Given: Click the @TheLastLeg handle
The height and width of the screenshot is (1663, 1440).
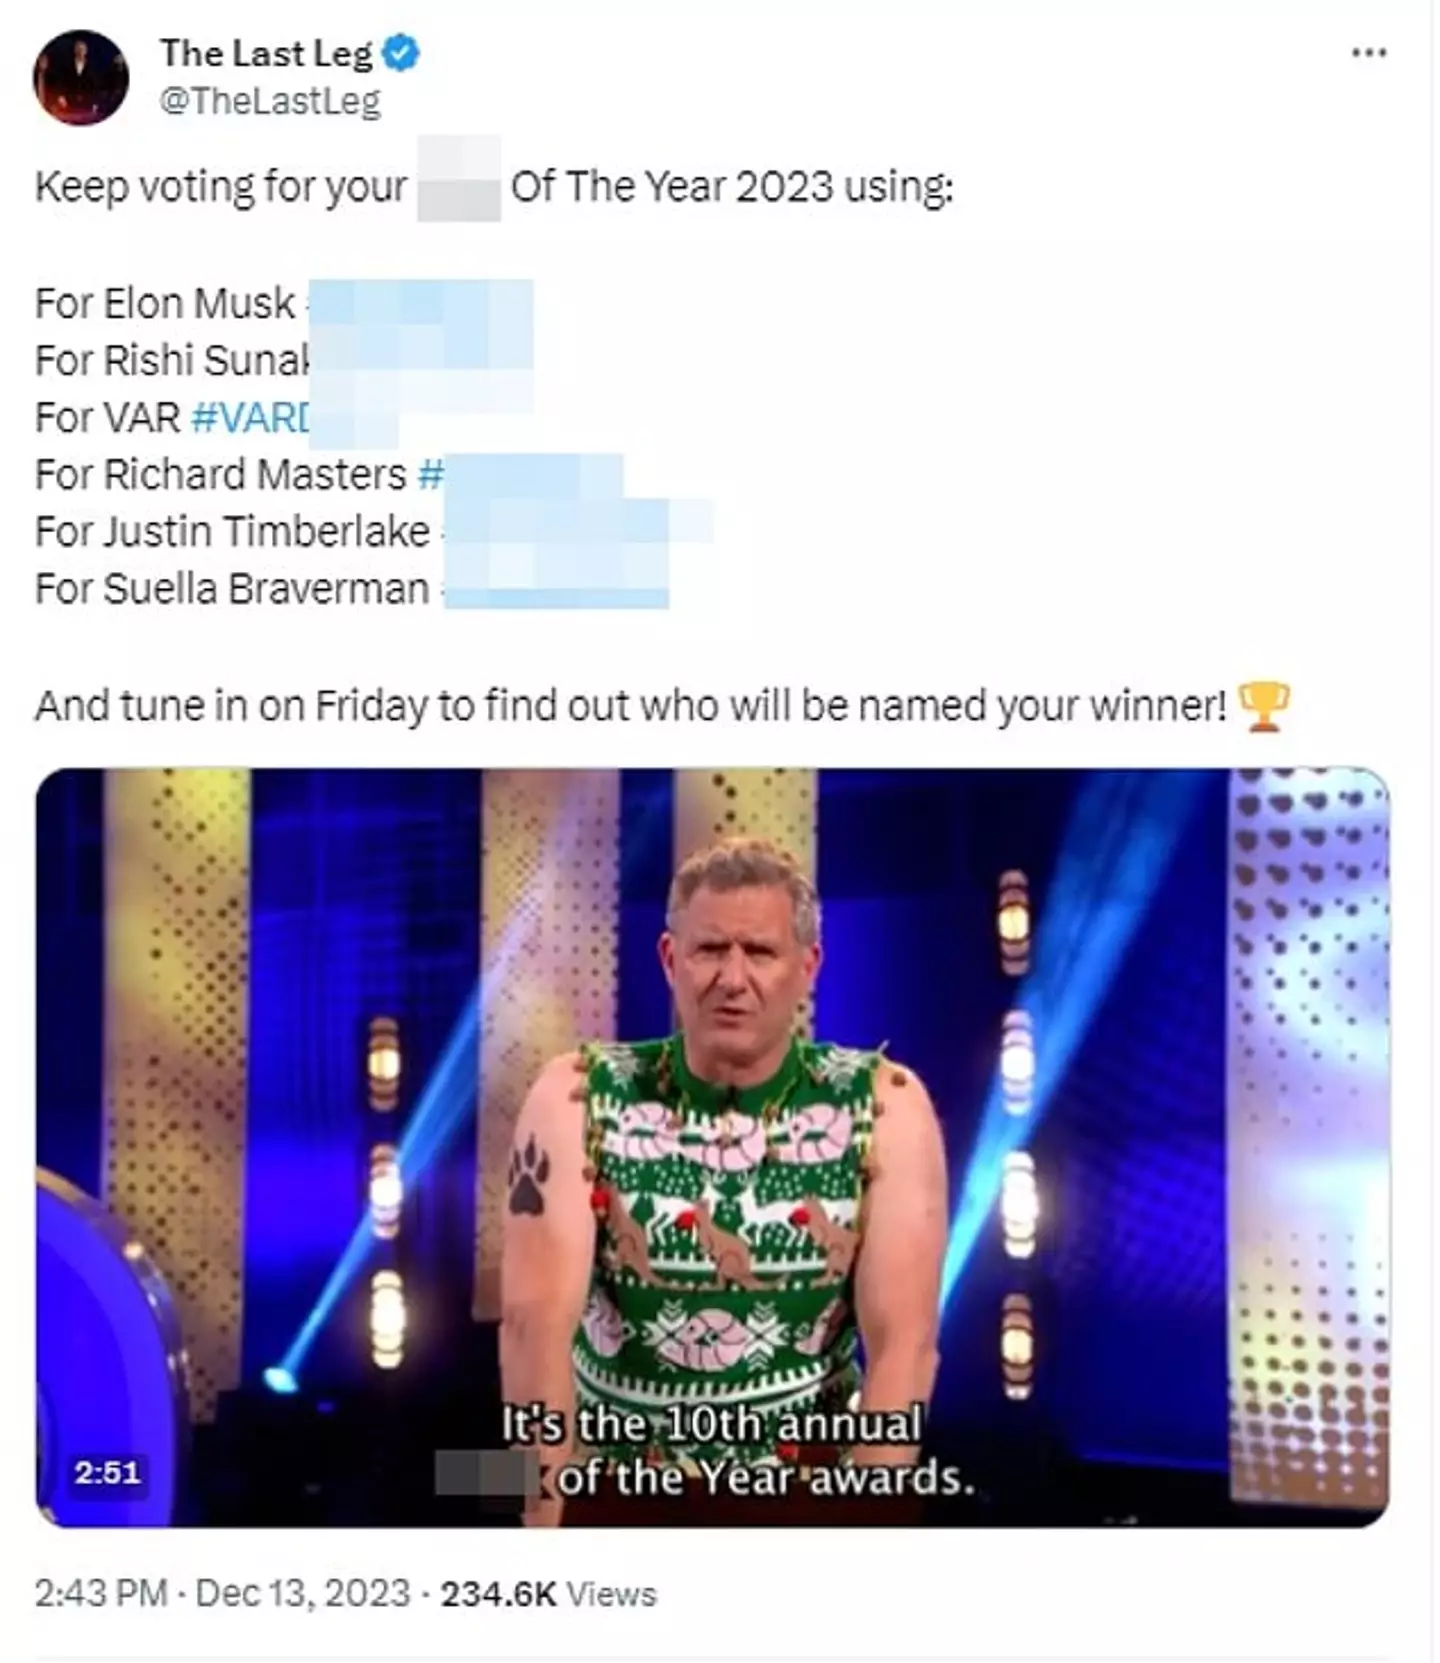Looking at the screenshot, I should (x=270, y=101).
